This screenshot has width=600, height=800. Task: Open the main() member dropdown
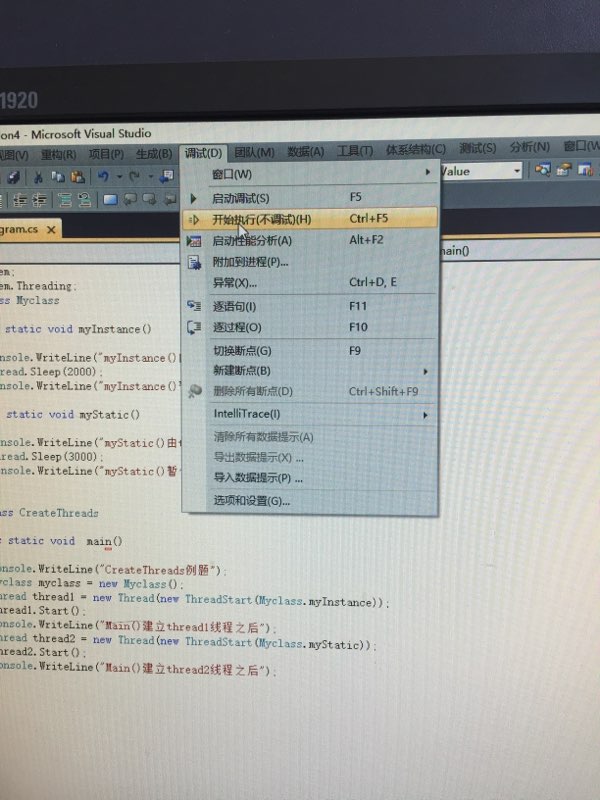pyautogui.click(x=519, y=251)
